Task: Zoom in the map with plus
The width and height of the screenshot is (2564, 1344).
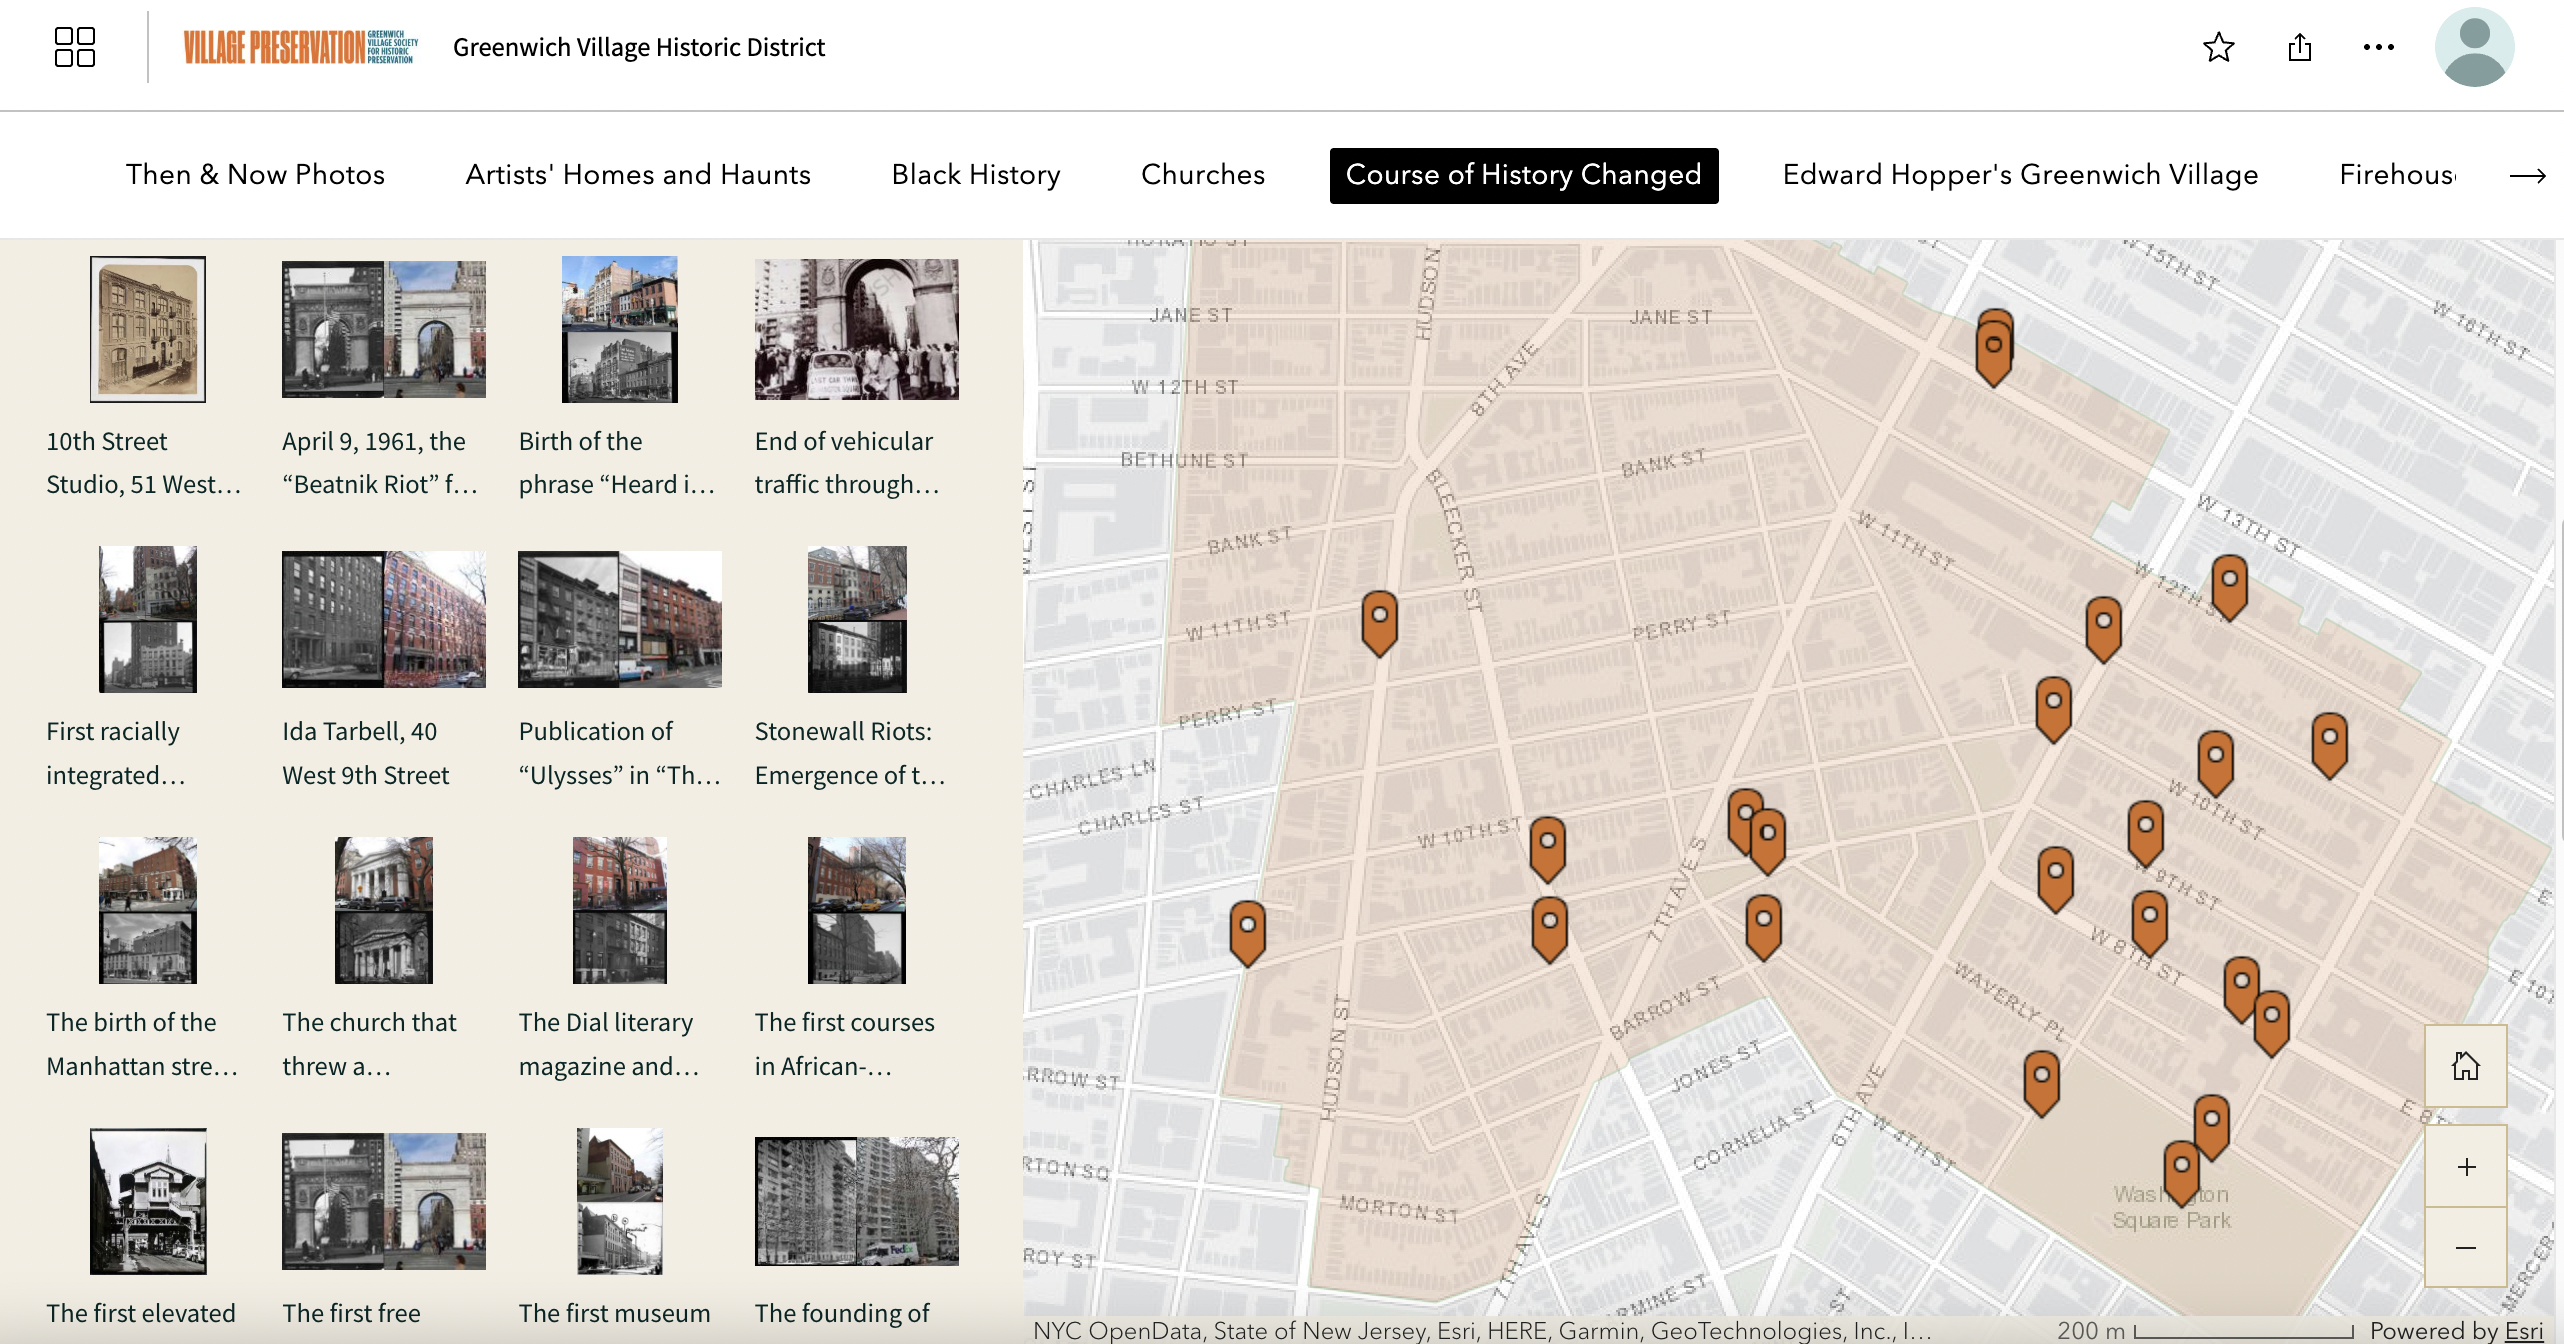Action: pos(2465,1167)
